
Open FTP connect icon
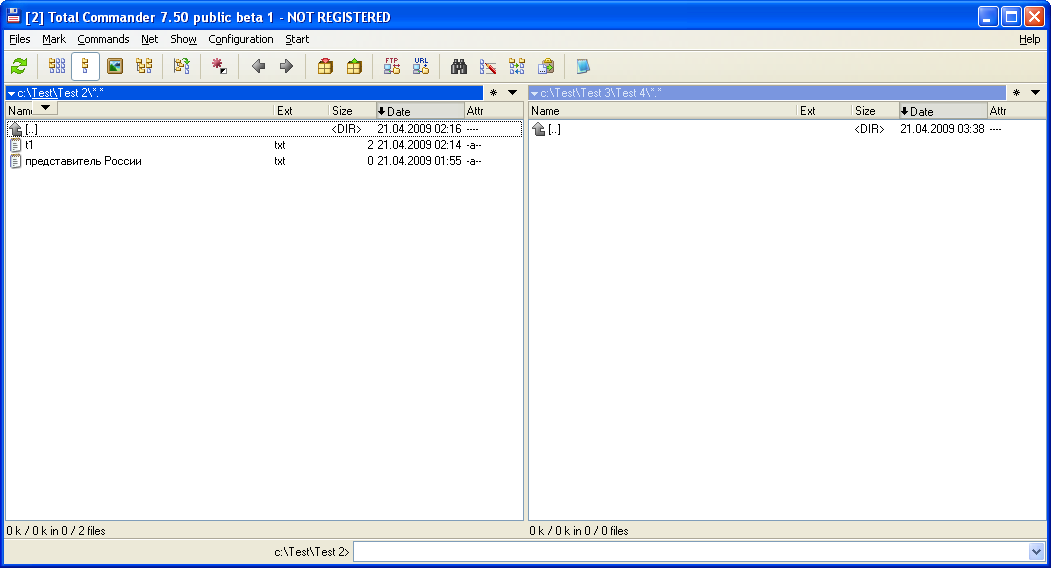click(392, 66)
